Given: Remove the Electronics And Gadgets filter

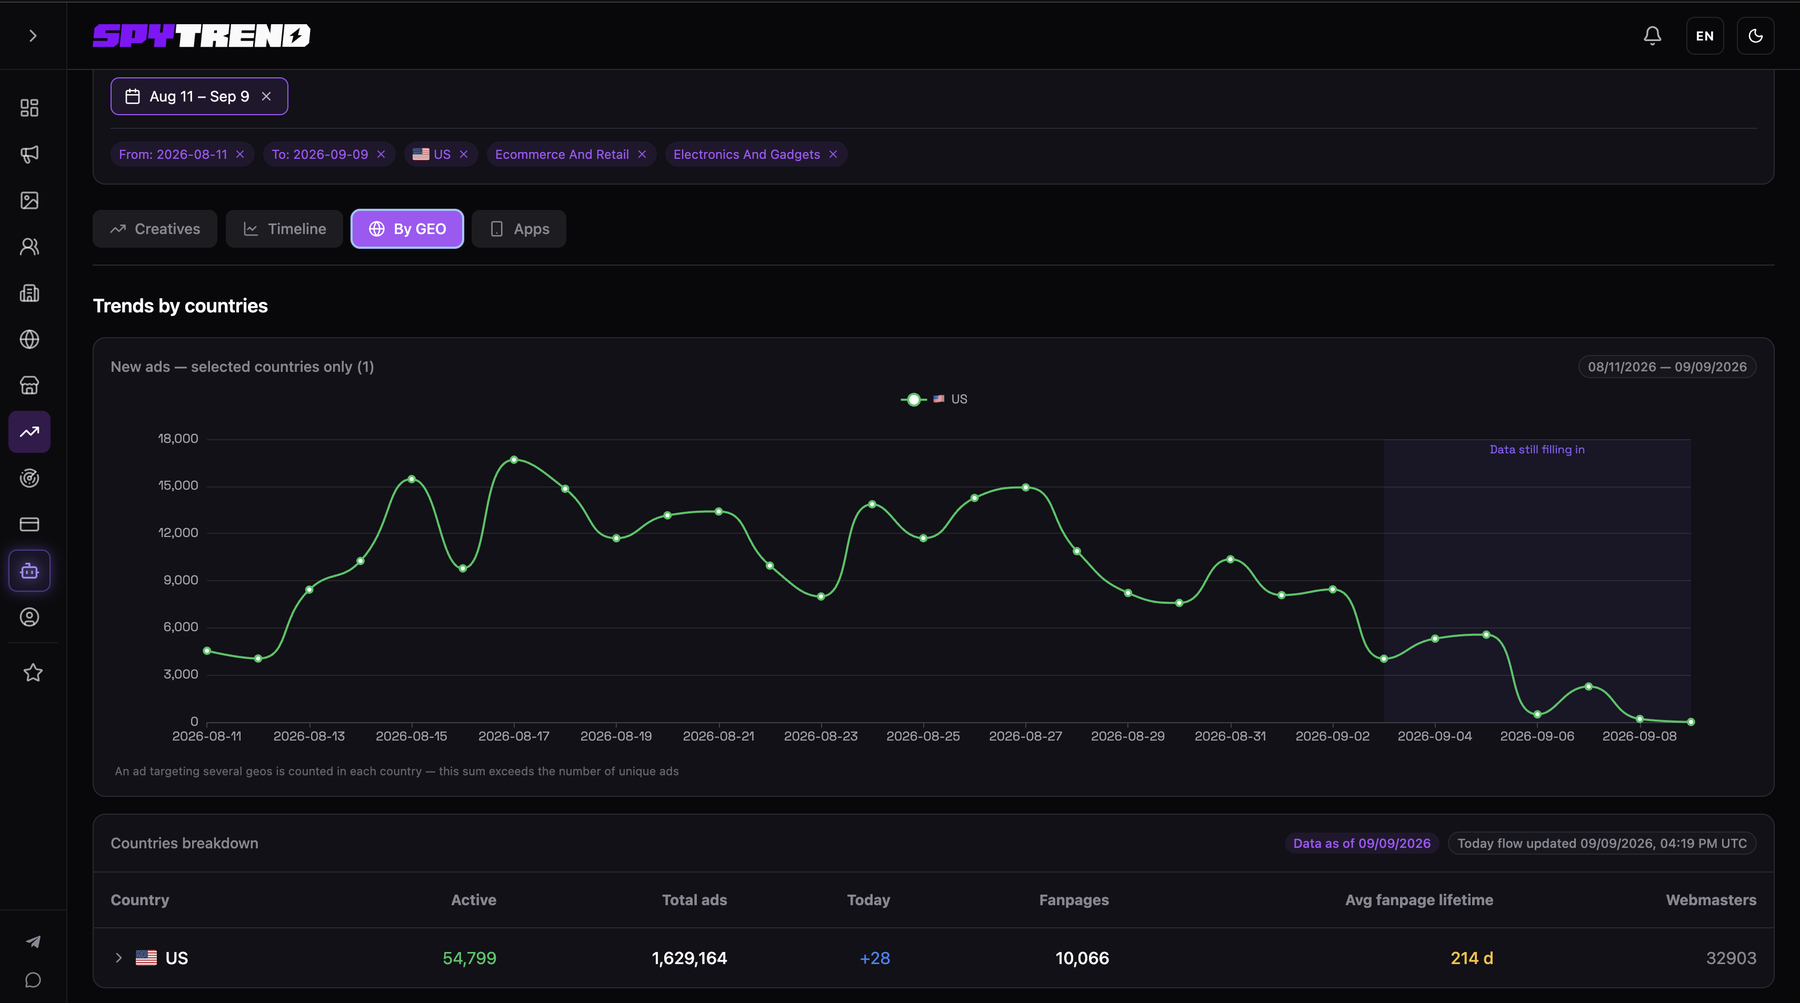Looking at the screenshot, I should point(833,155).
